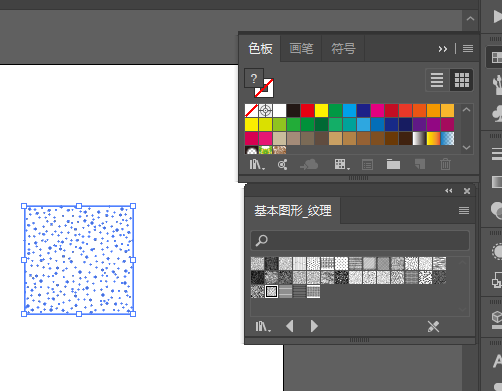The height and width of the screenshot is (391, 502).
Task: Collapse the 基本图形_纹理 panel double-arrow
Action: pyautogui.click(x=449, y=191)
